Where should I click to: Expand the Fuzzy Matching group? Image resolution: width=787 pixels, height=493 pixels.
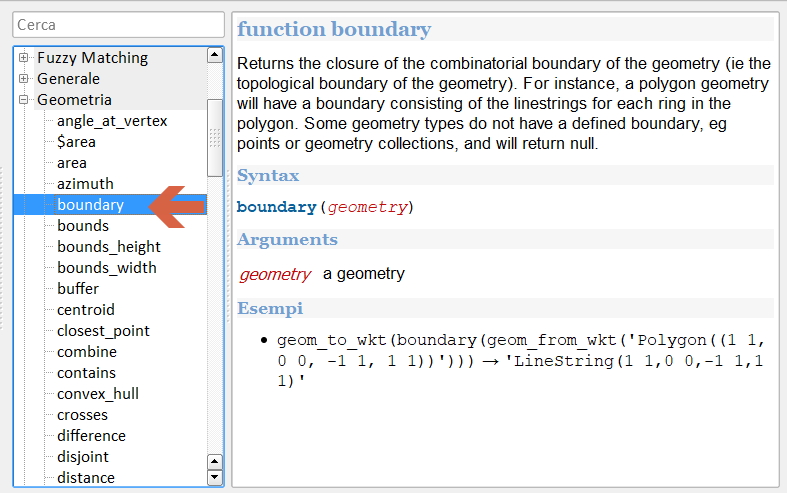click(24, 58)
